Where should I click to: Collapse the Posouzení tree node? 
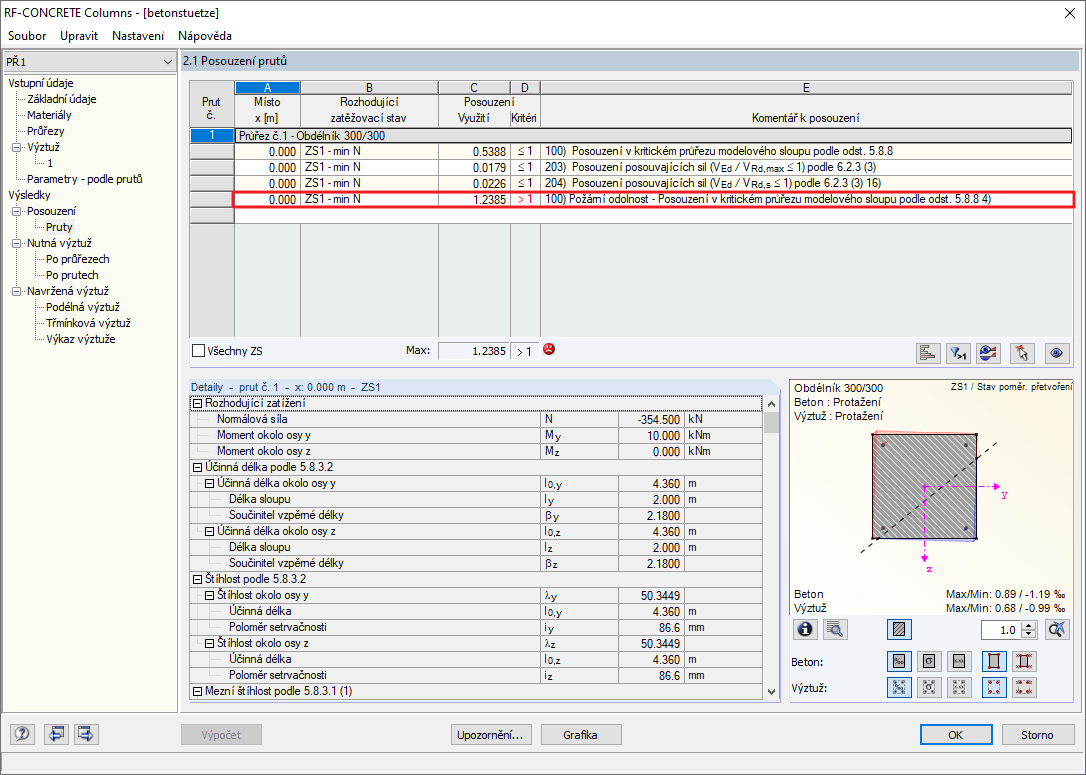[x=17, y=211]
